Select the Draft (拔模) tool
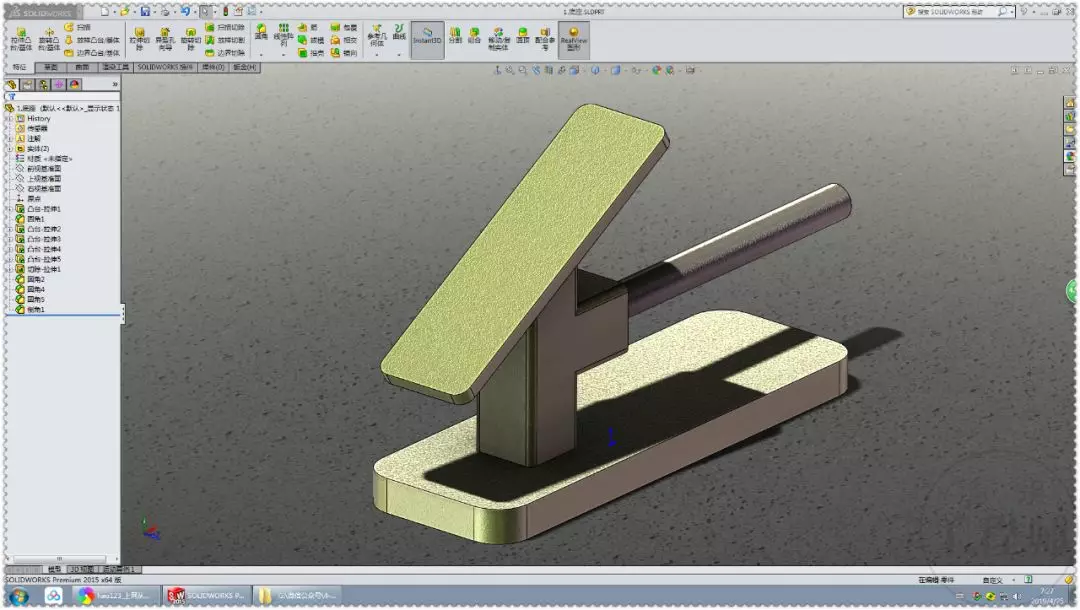 (x=311, y=40)
